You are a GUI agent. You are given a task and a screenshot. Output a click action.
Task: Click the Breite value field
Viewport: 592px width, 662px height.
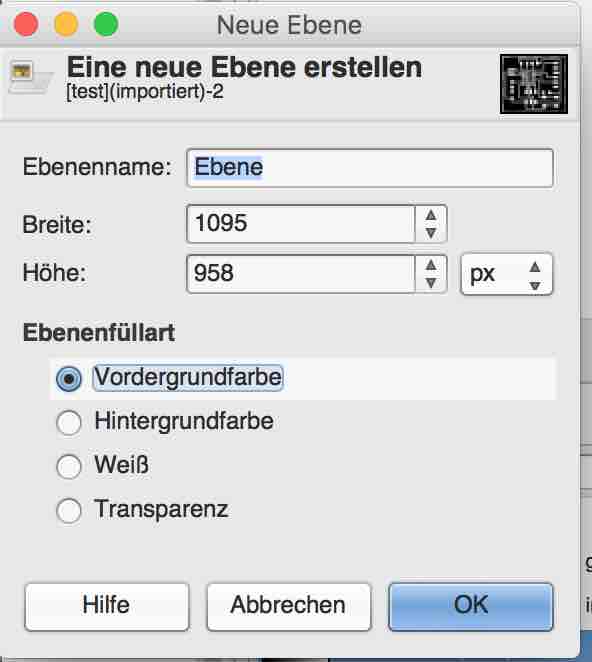point(301,224)
